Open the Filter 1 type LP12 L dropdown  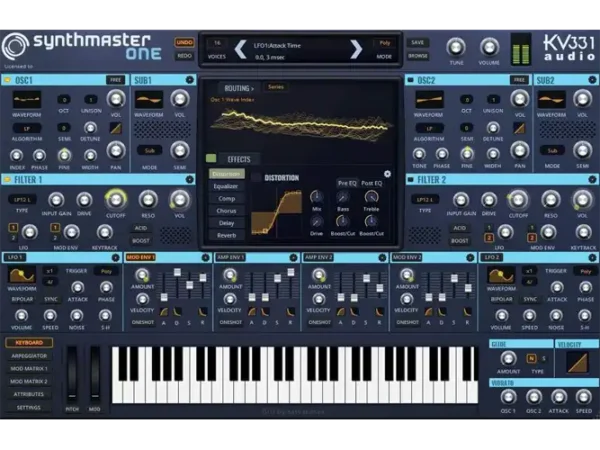[22, 200]
